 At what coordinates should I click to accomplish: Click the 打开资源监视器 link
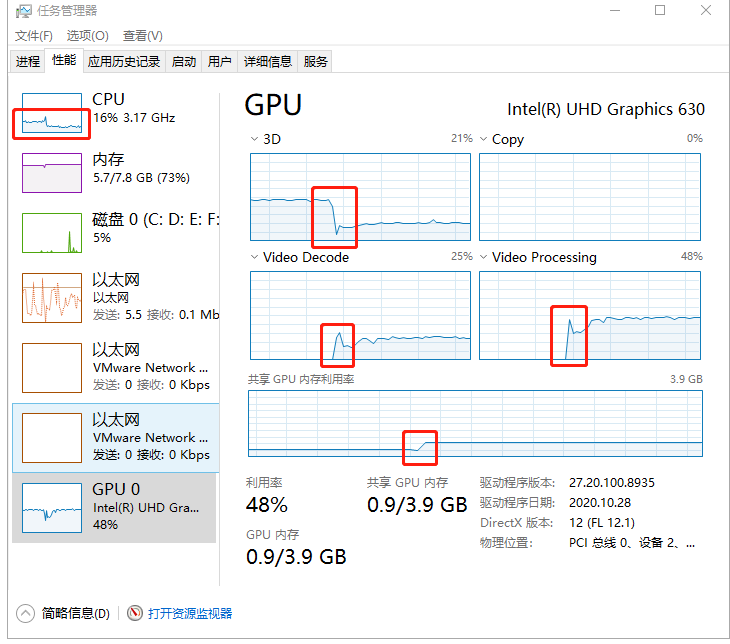pyautogui.click(x=190, y=613)
